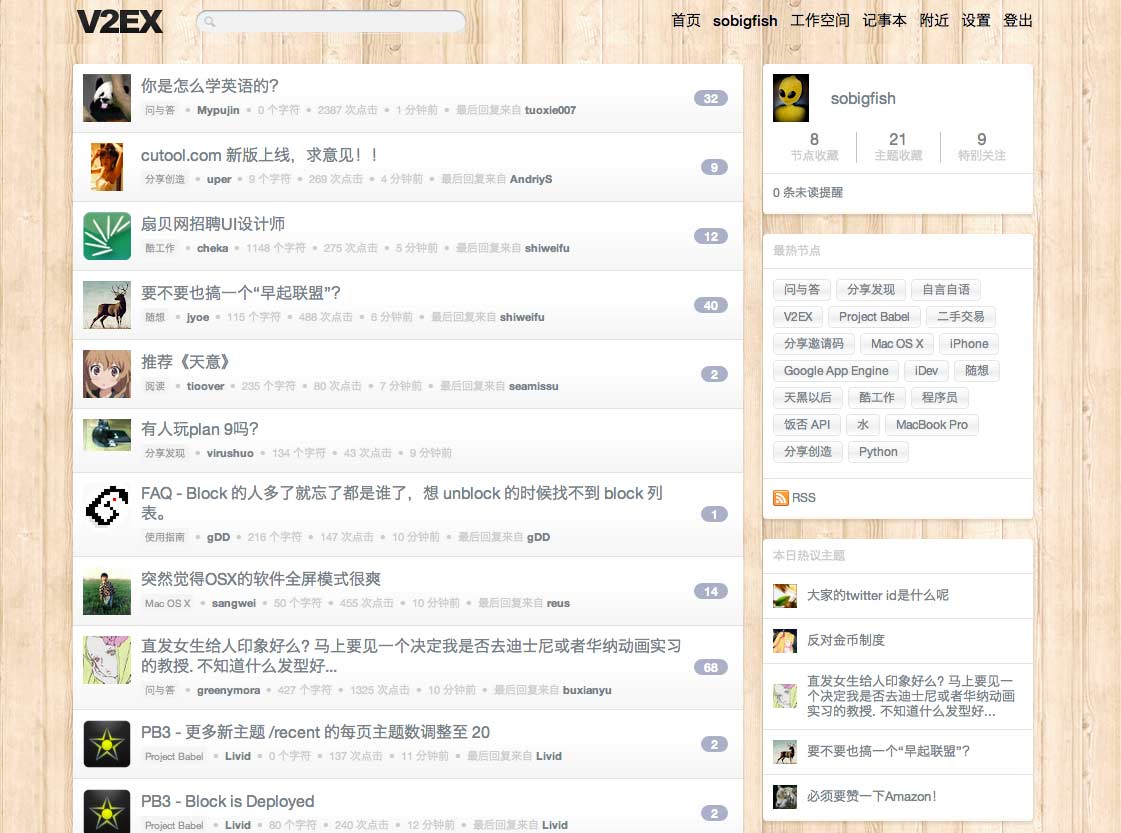The width and height of the screenshot is (1121, 833).
Task: Open topic 你是怎么学英语的?
Action: [209, 86]
